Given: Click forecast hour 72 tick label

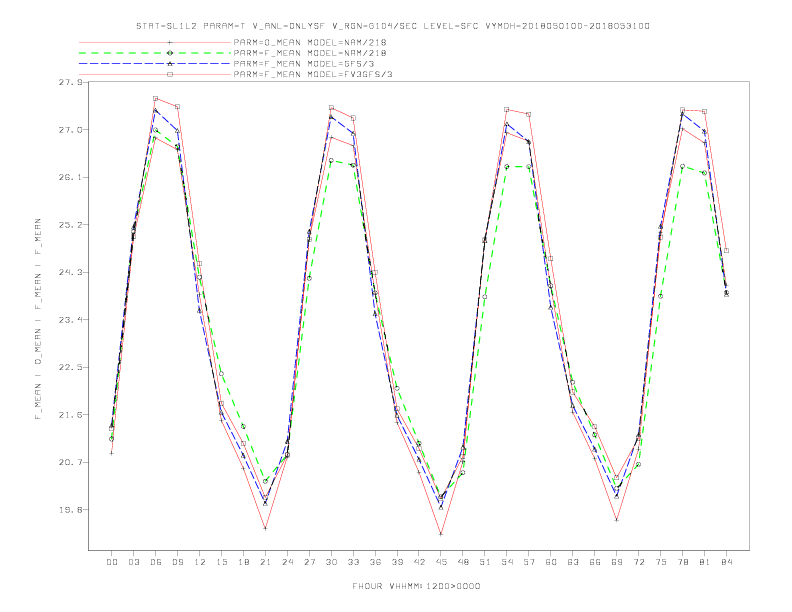Looking at the screenshot, I should 639,562.
